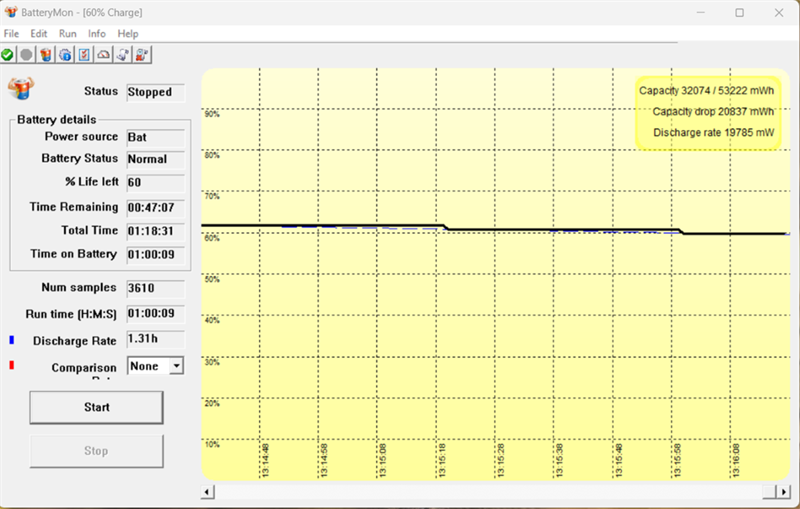Click the speedometer gauge toolbar icon
This screenshot has width=800, height=509.
click(103, 54)
